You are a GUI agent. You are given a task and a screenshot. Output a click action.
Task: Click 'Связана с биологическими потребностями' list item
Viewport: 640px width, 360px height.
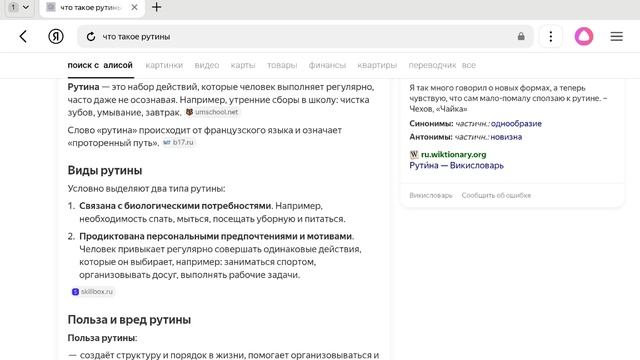tap(175, 206)
